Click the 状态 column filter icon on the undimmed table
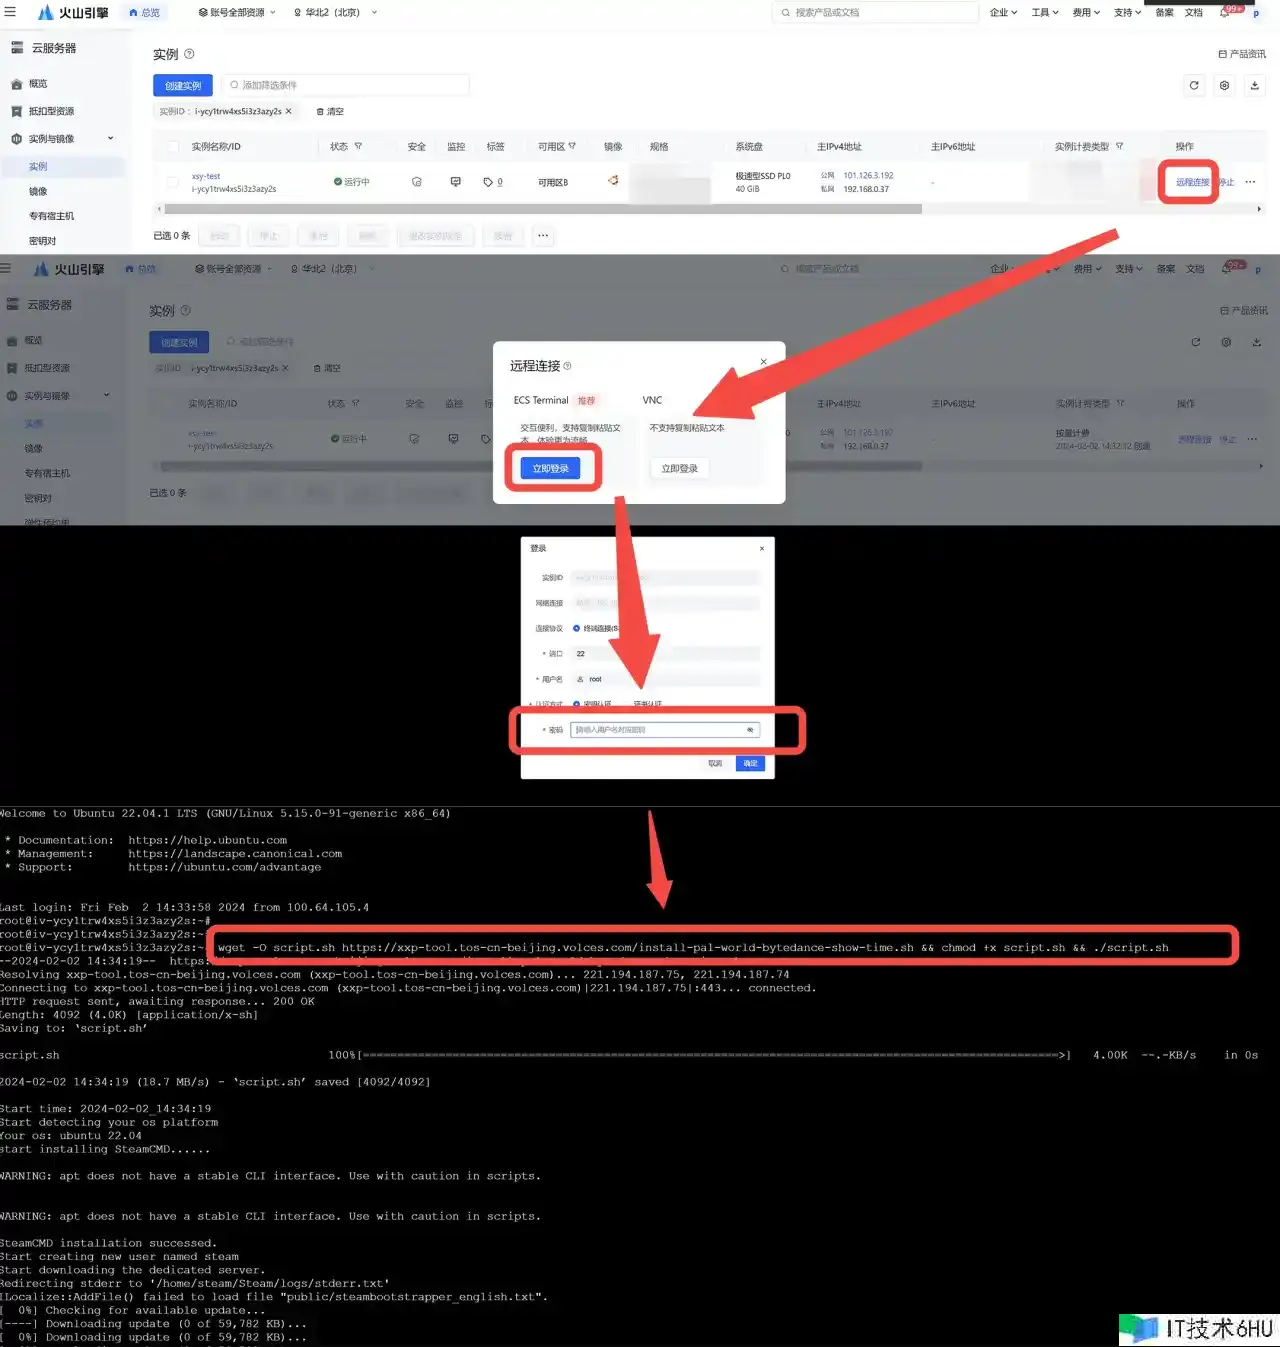 coord(358,146)
